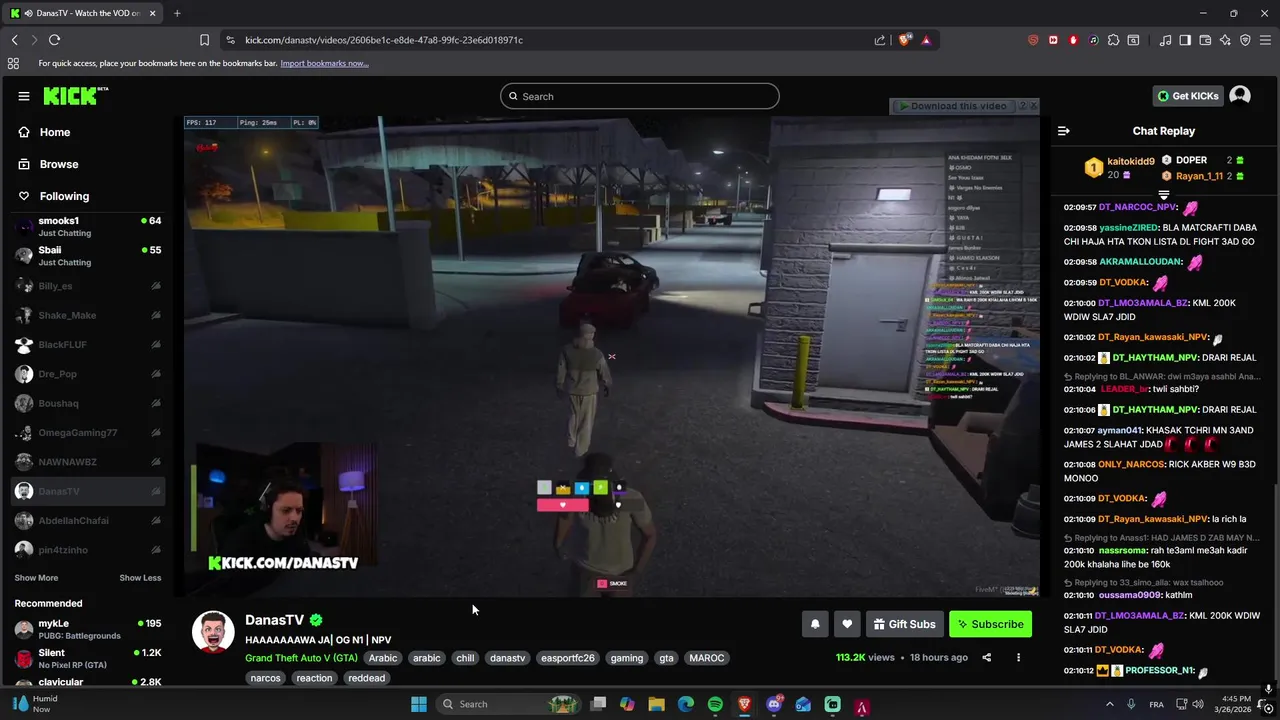Open Brave Rewards triangle icon
Image resolution: width=1280 pixels, height=720 pixels.
click(926, 40)
